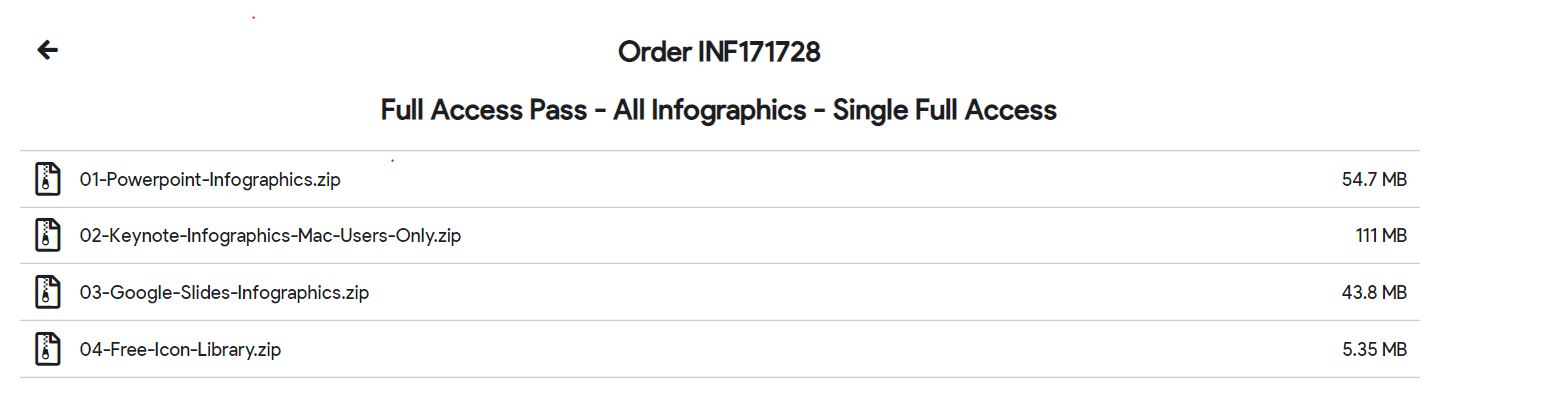The image size is (1558, 398).
Task: Click blank middle area of the Keynote row
Action: pos(900,236)
